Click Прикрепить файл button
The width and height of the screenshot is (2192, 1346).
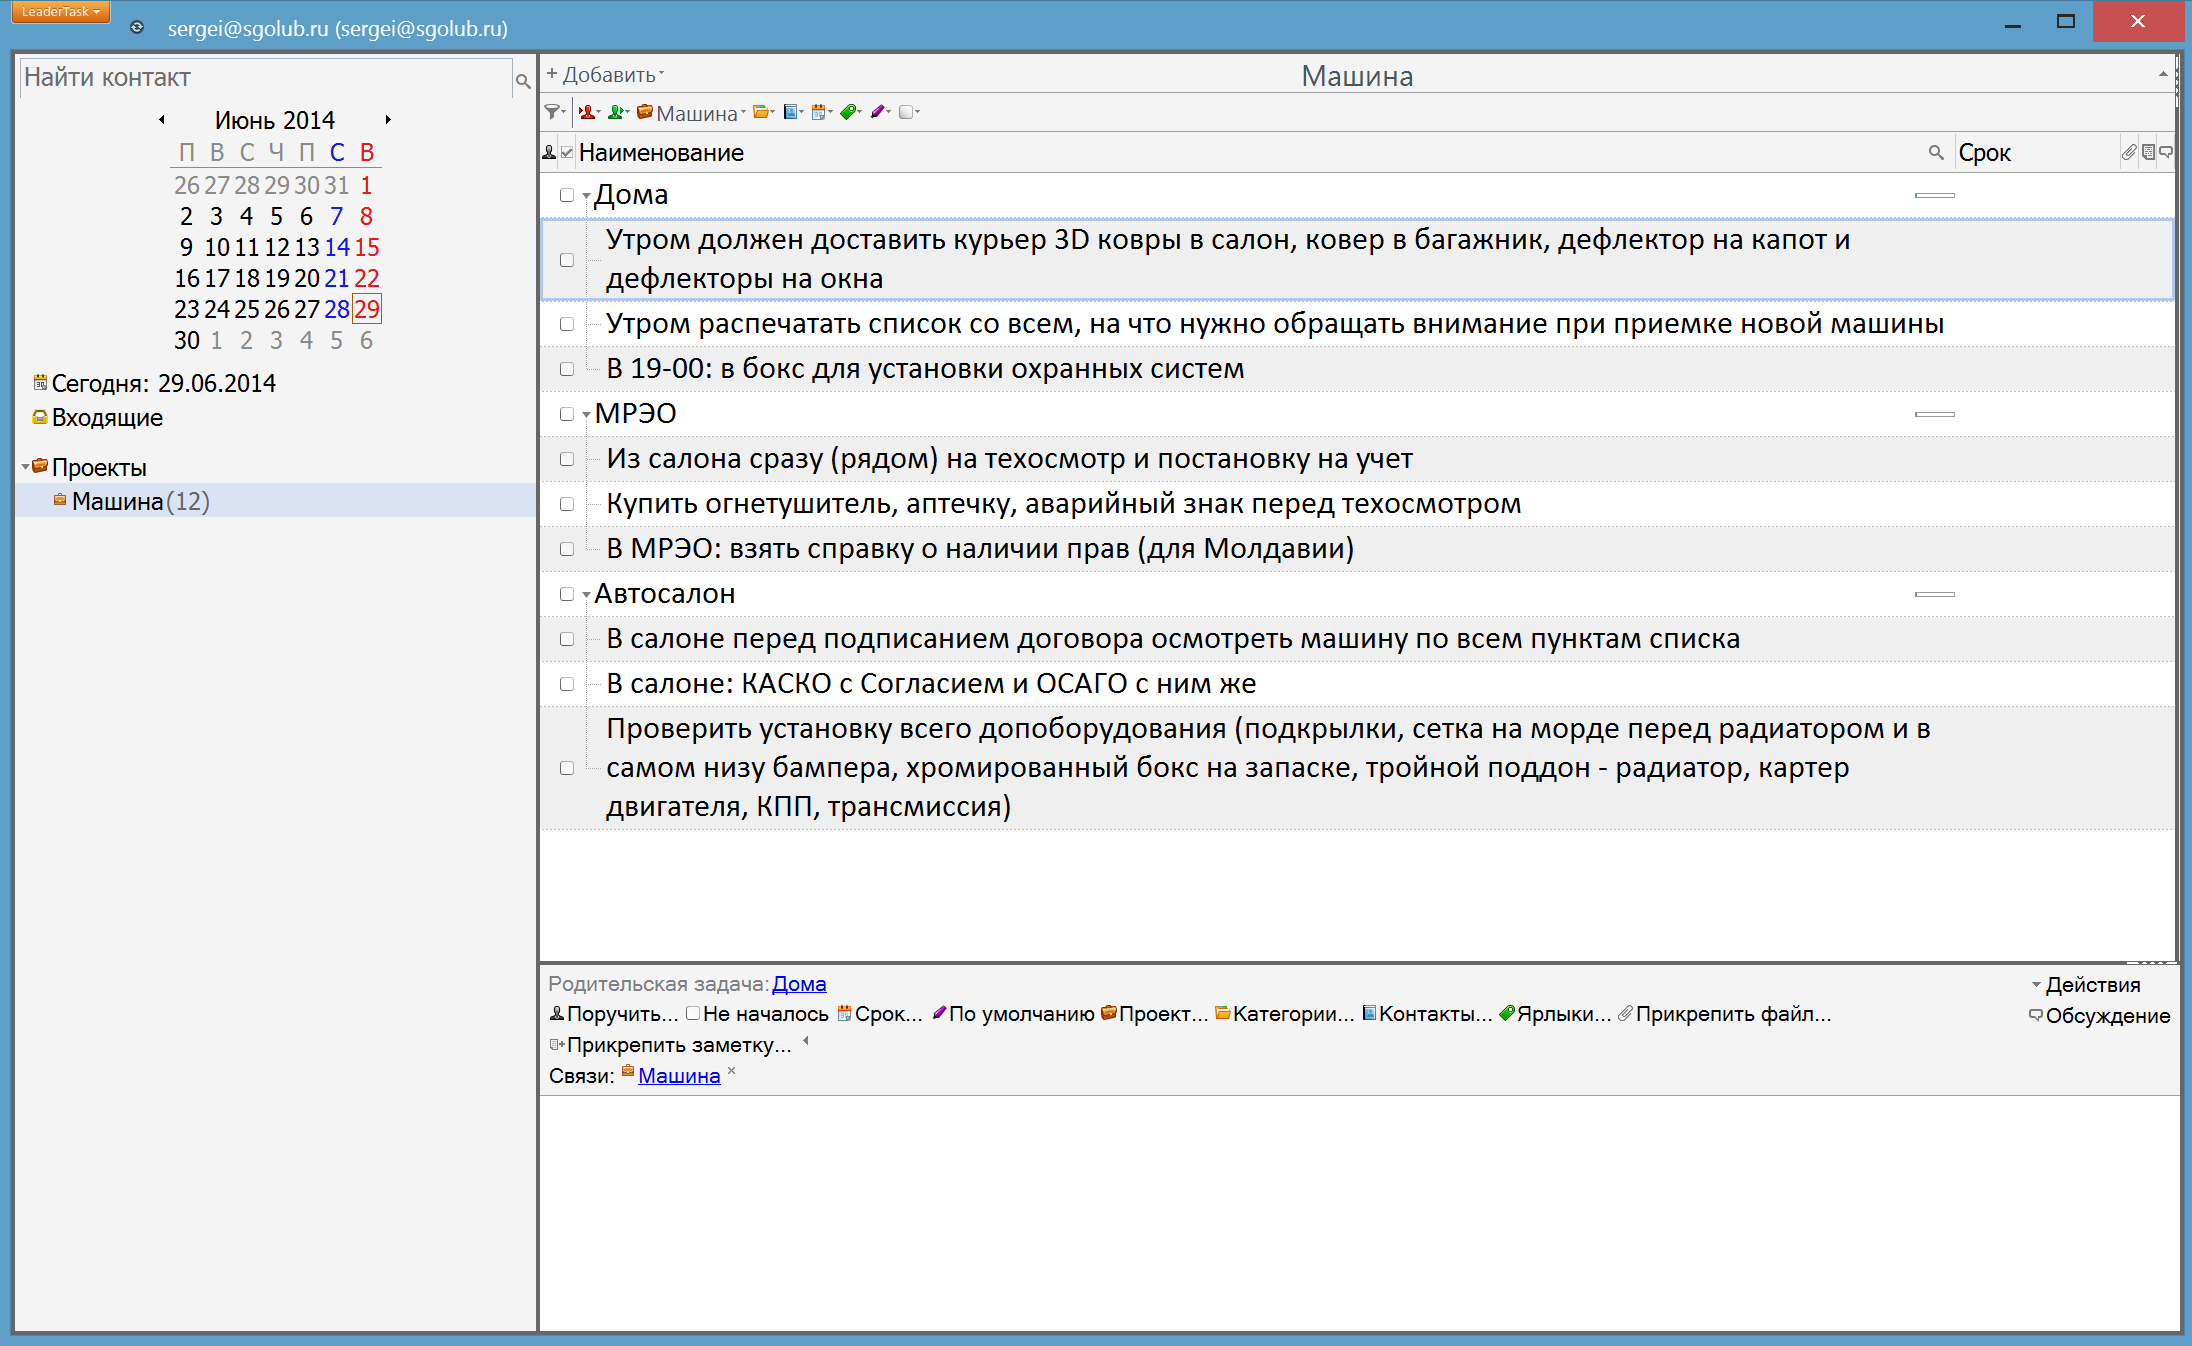[1732, 1014]
